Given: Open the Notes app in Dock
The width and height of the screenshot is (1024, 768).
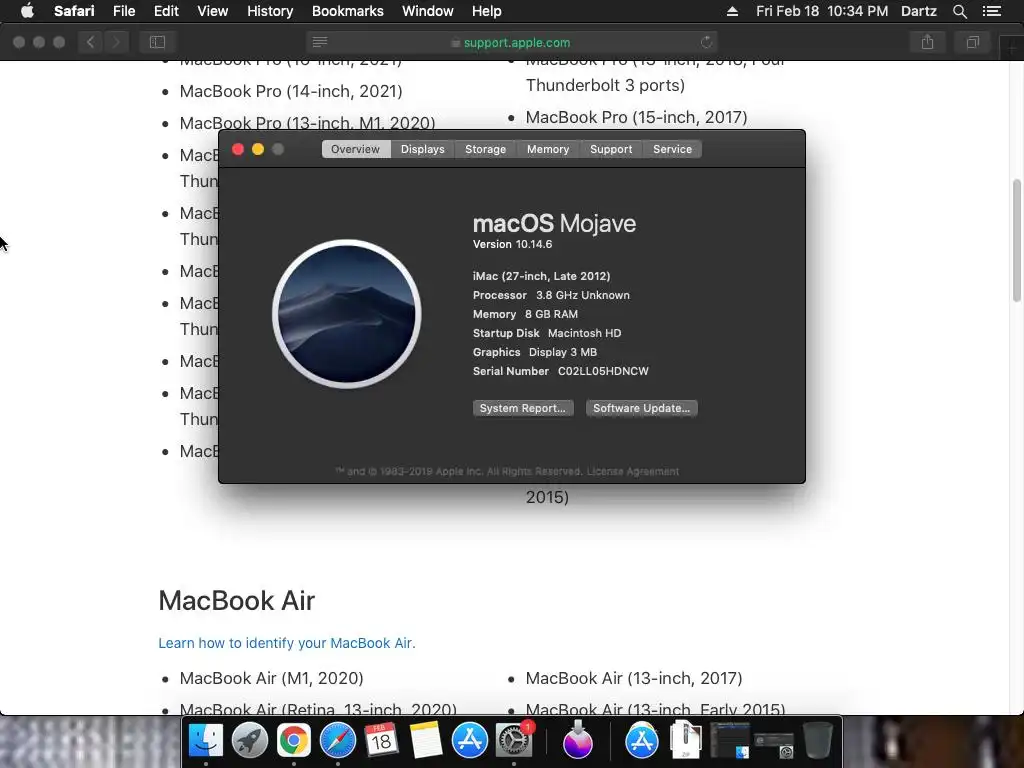Looking at the screenshot, I should pos(426,741).
